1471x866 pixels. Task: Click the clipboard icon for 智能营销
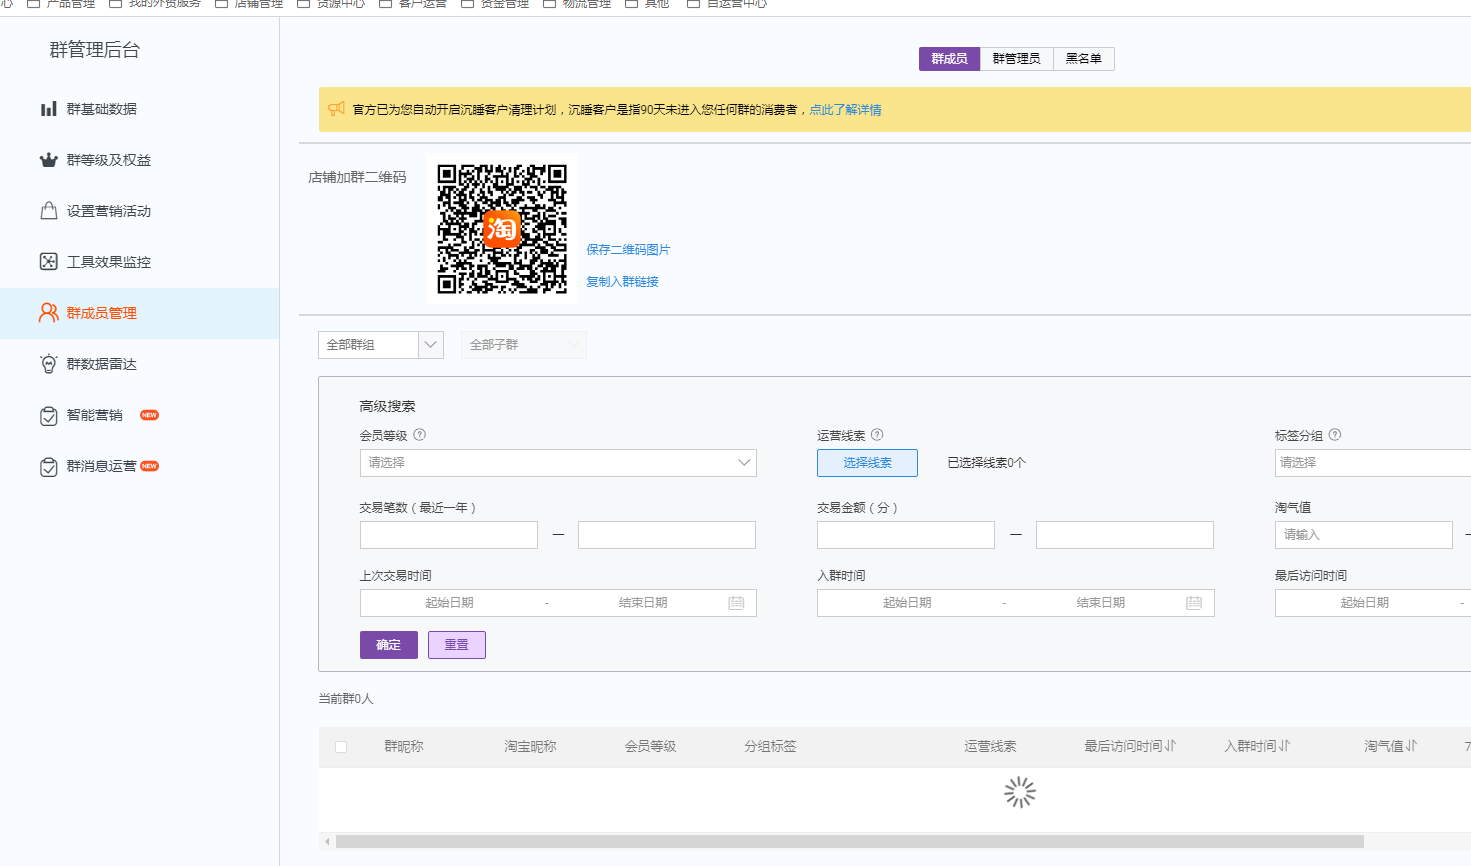click(x=48, y=416)
